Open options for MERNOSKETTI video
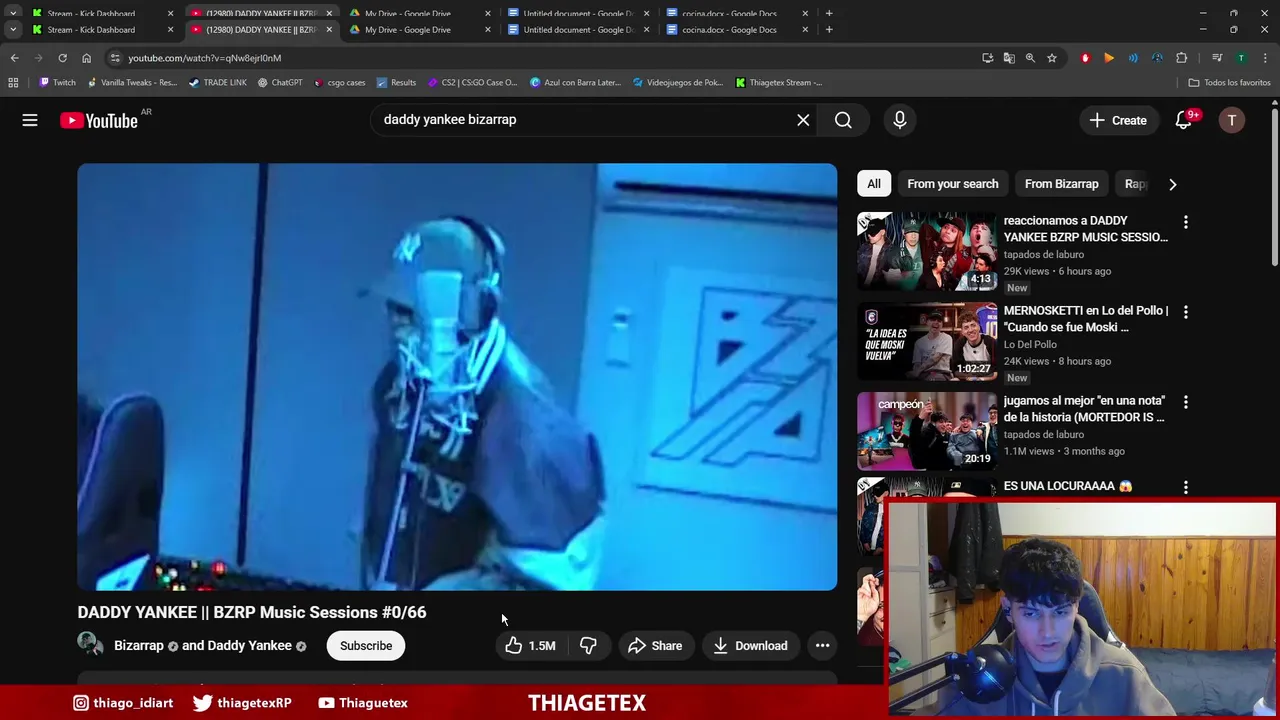 tap(1186, 312)
